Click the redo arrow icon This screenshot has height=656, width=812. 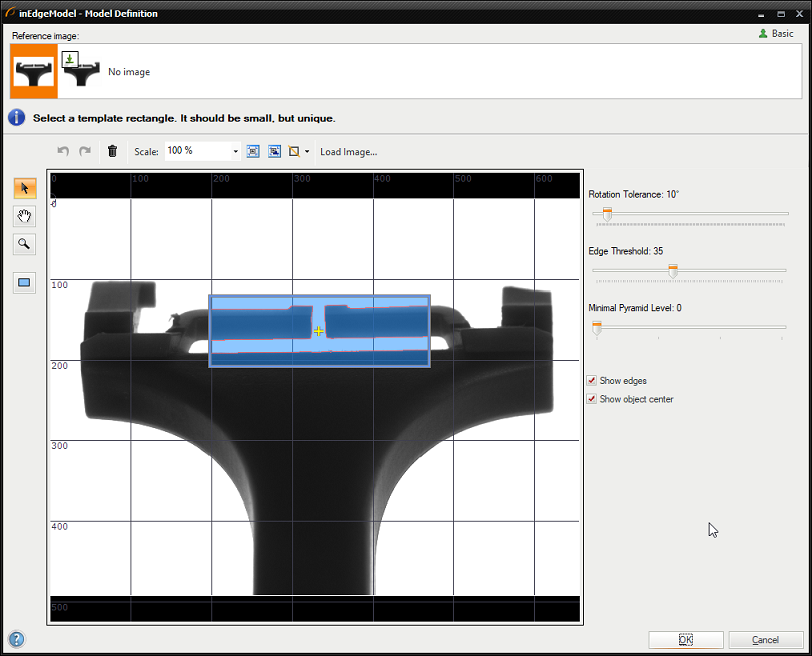pyautogui.click(x=85, y=151)
